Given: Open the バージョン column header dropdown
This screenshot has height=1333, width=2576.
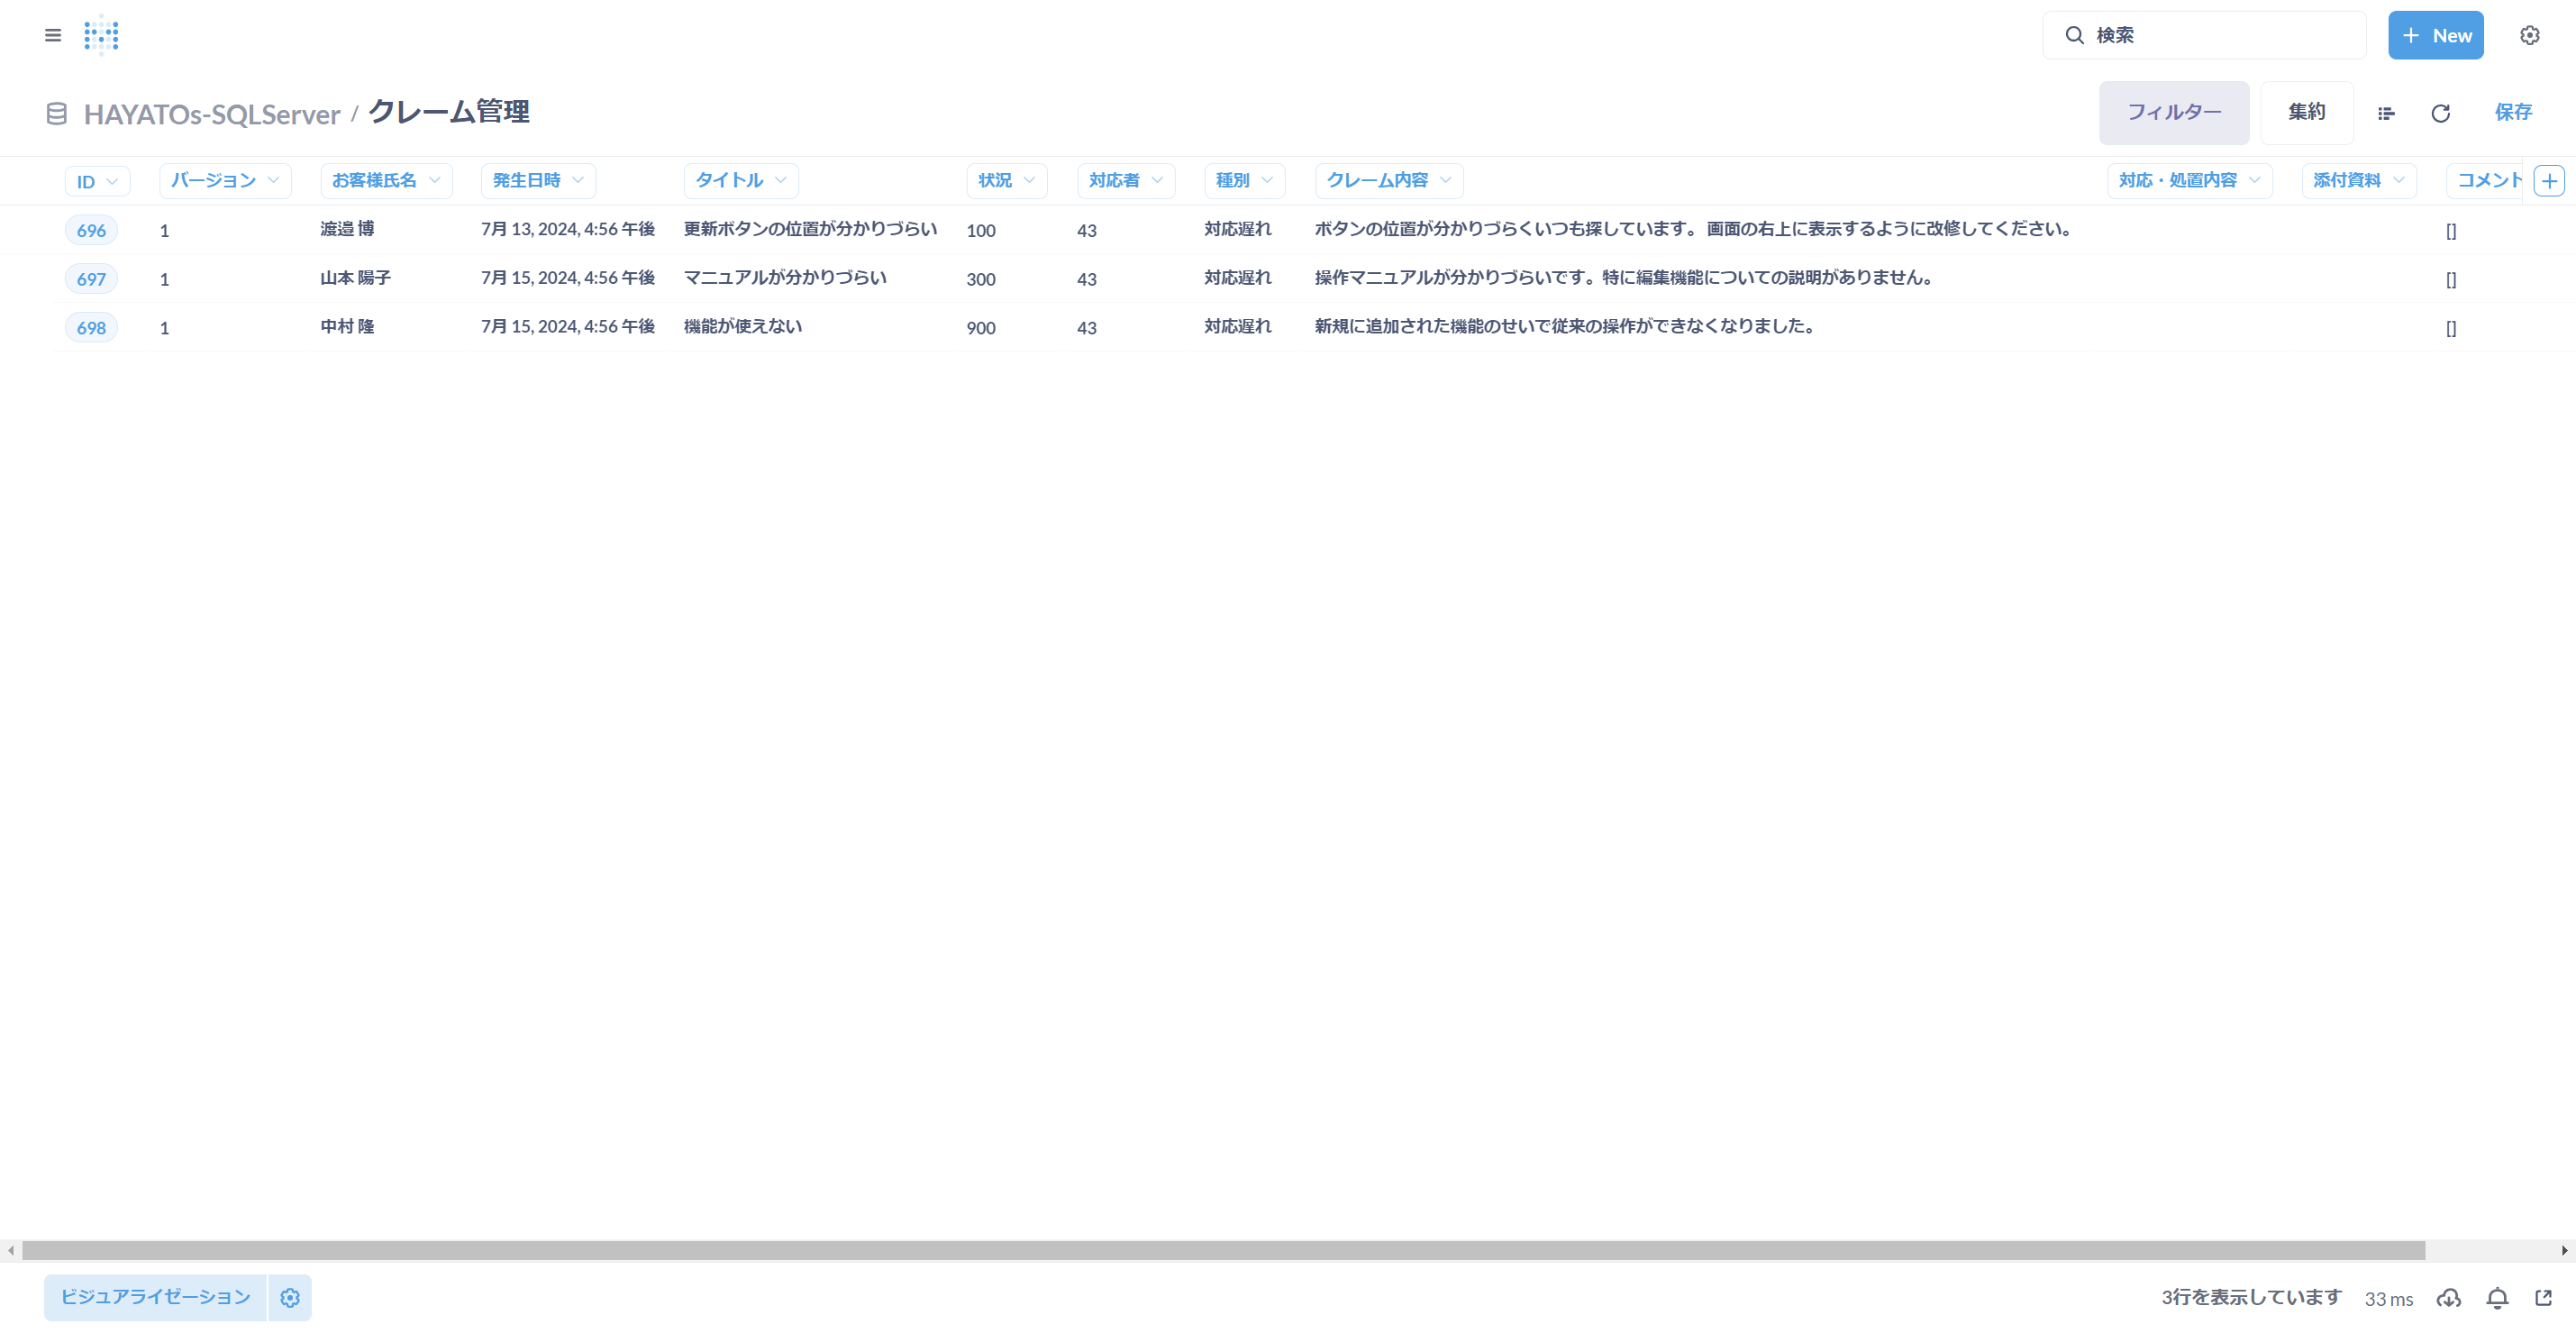Looking at the screenshot, I should 225,180.
